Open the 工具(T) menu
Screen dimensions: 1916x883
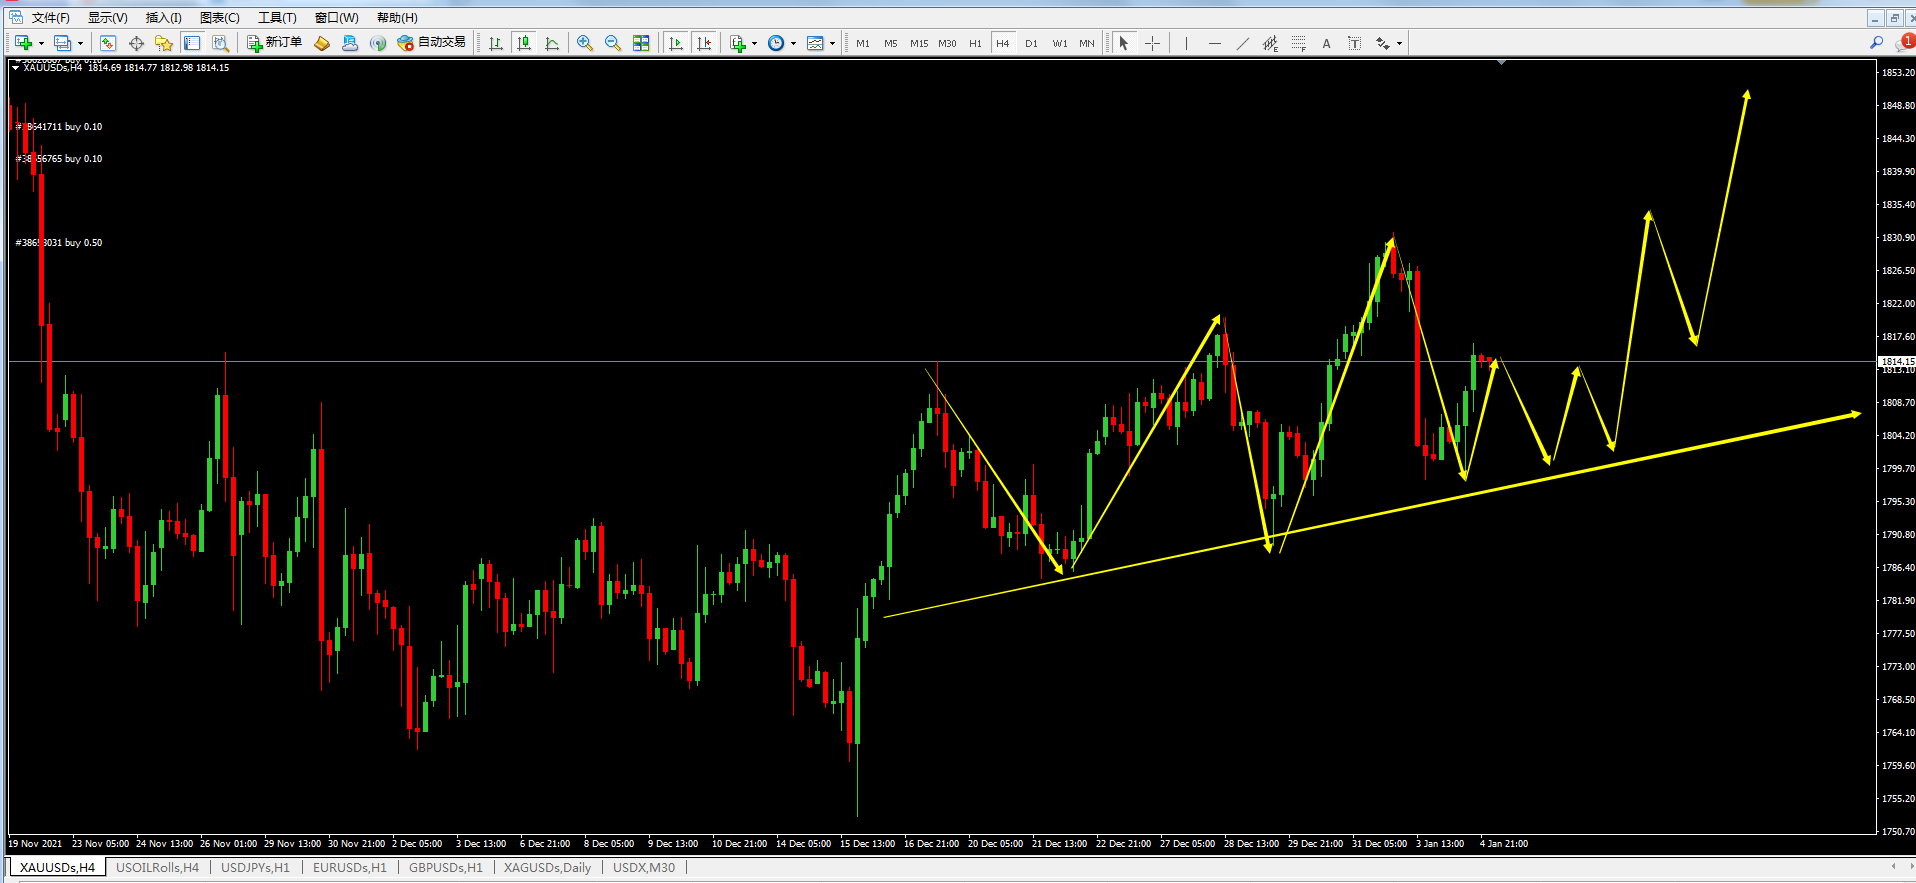277,18
